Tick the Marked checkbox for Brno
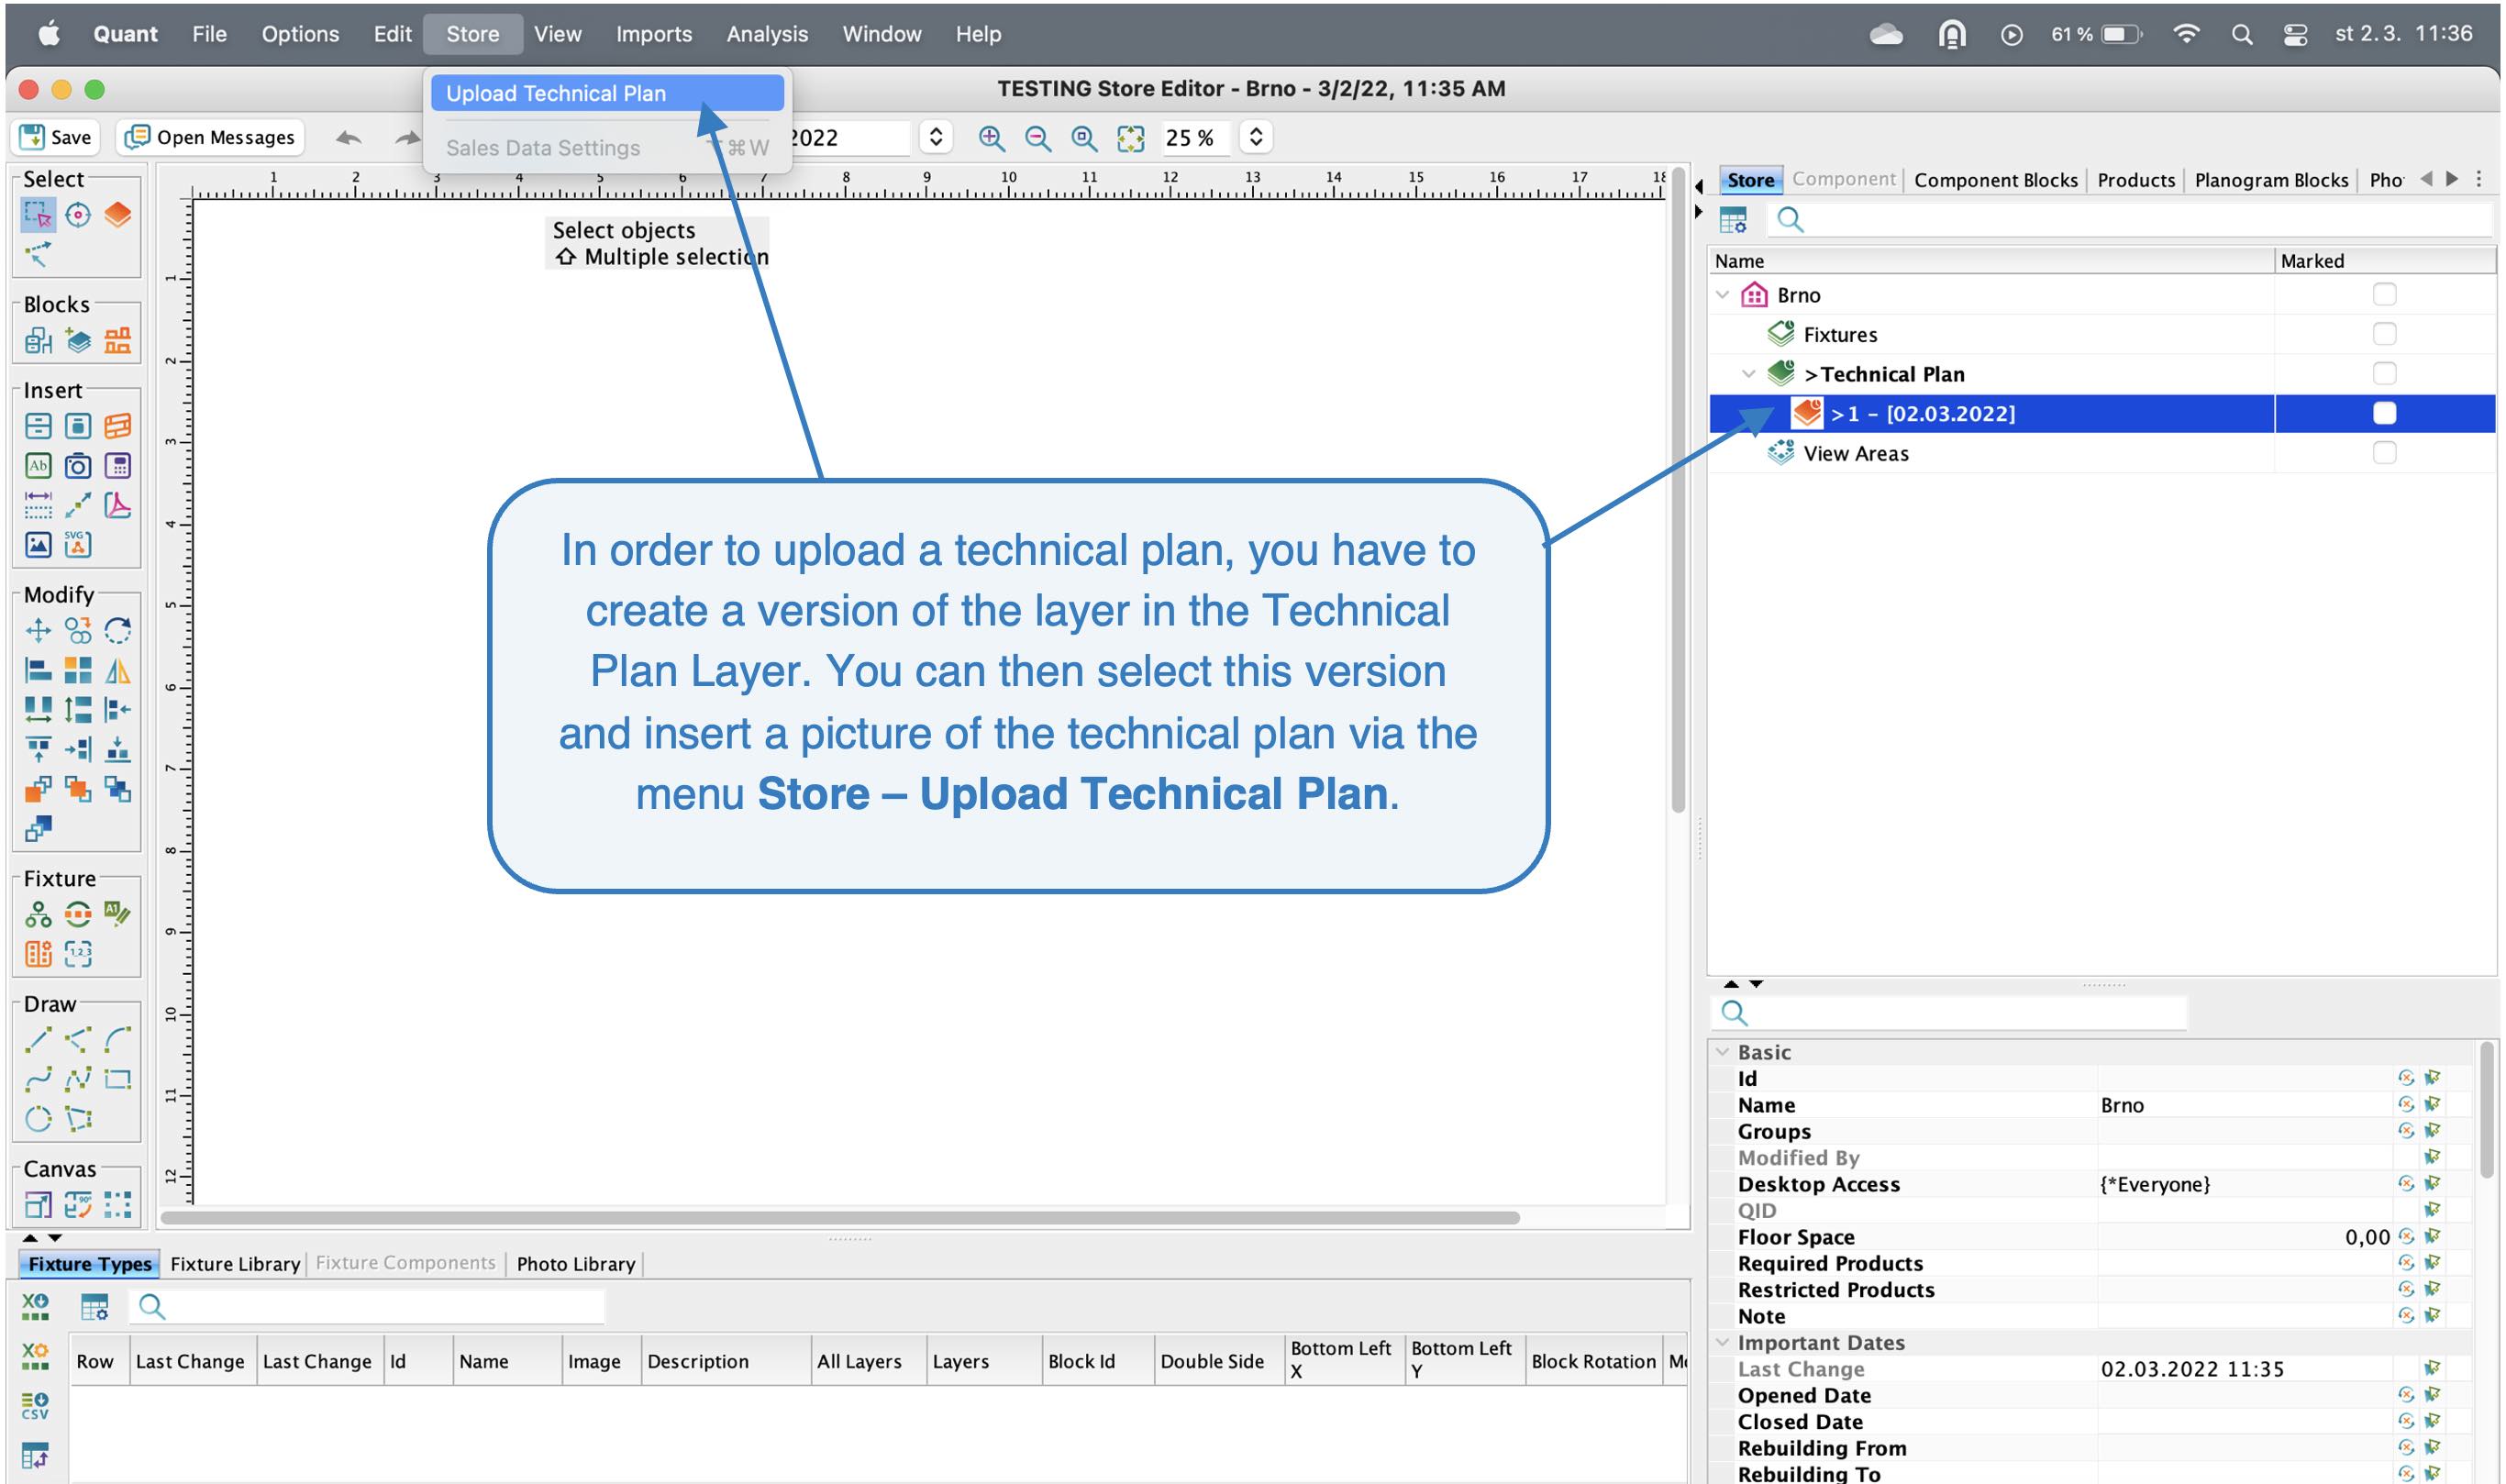The image size is (2506, 1484). 2384,295
